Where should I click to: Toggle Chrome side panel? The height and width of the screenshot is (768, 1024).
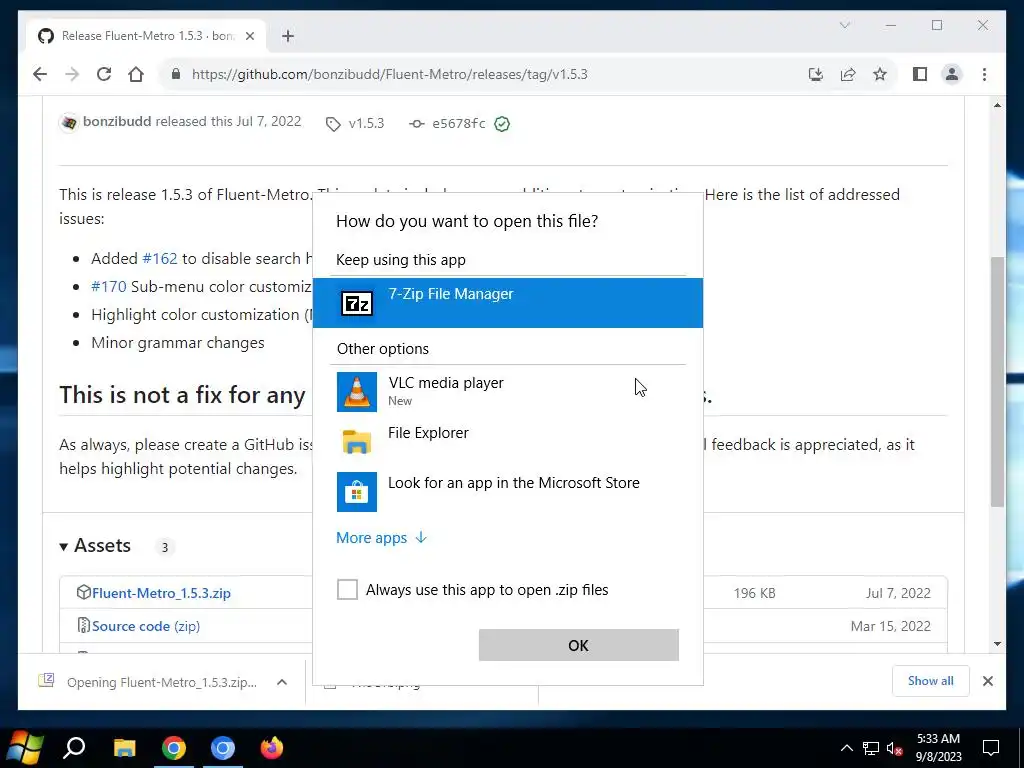pos(920,74)
